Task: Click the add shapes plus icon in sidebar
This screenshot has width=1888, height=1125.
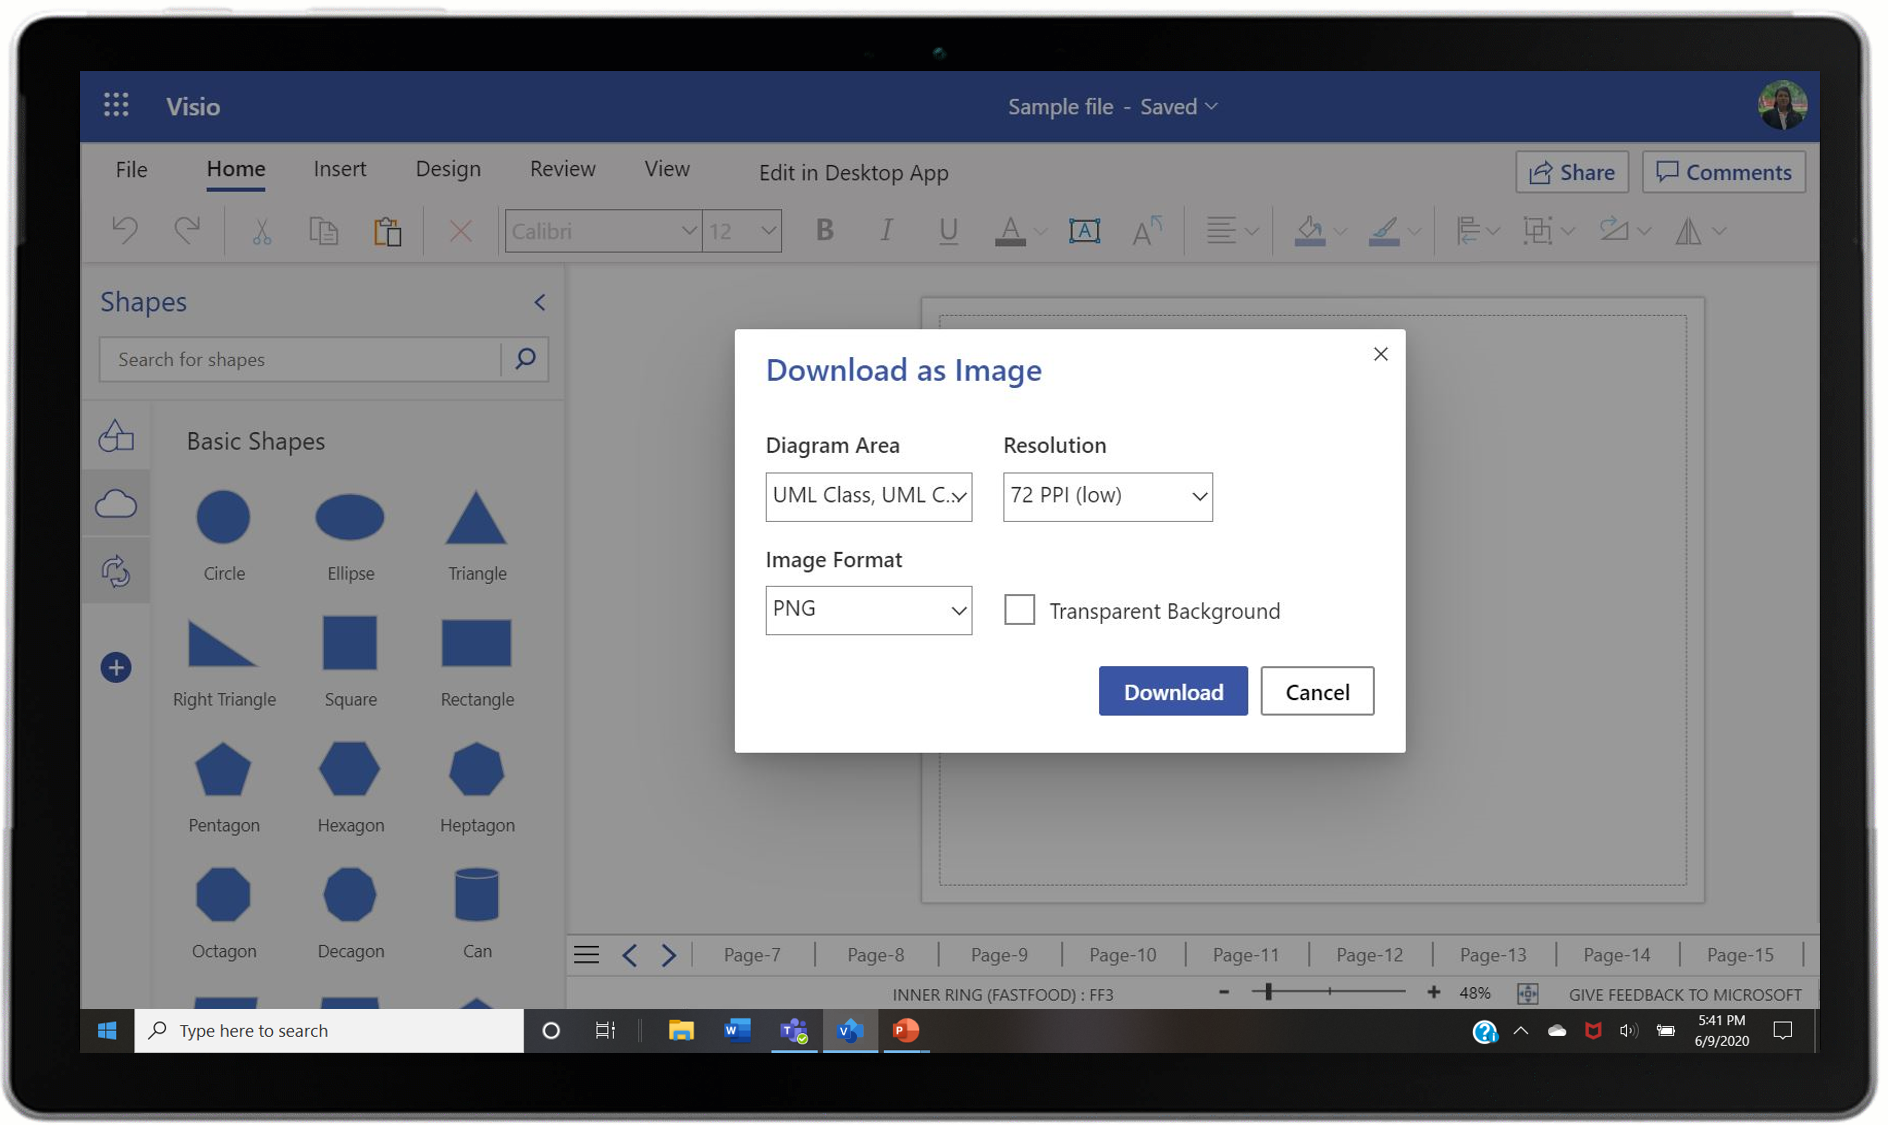Action: 116,667
